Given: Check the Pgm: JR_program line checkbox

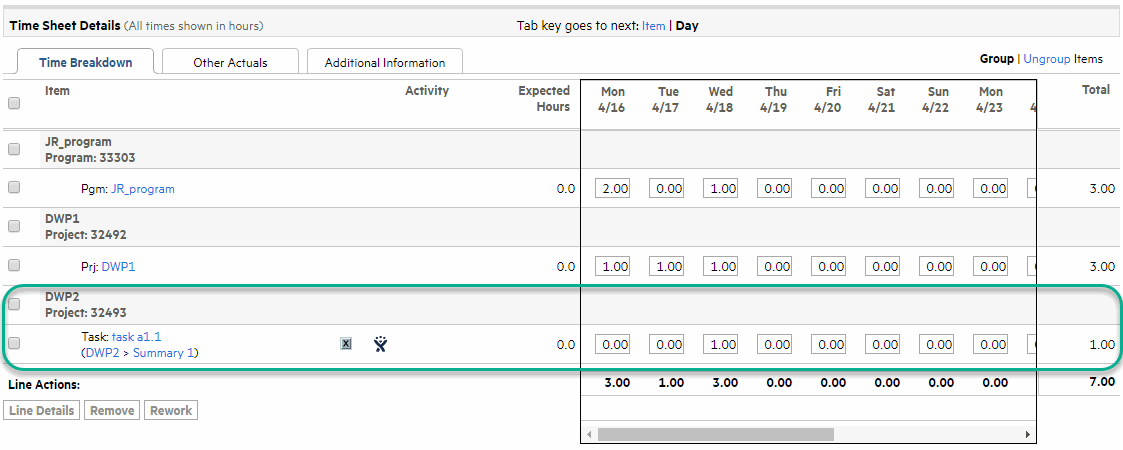Looking at the screenshot, I should click(14, 187).
